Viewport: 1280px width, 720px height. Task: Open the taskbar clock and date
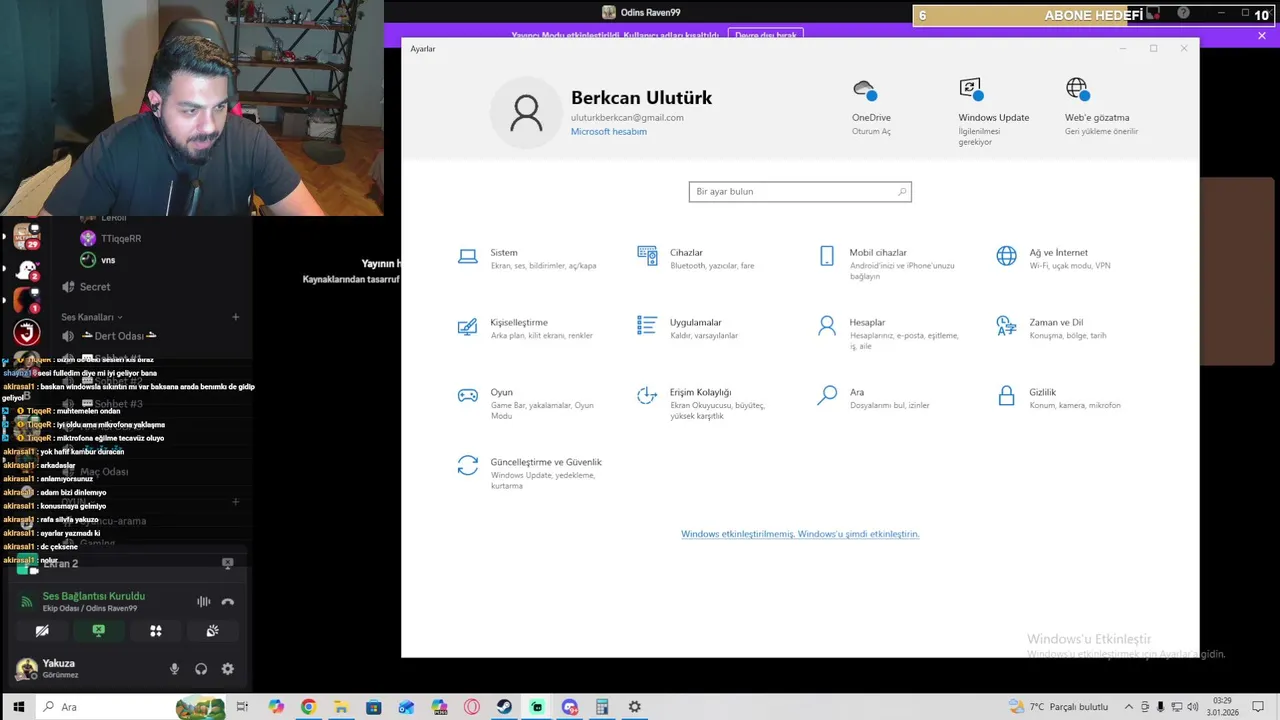(1222, 707)
